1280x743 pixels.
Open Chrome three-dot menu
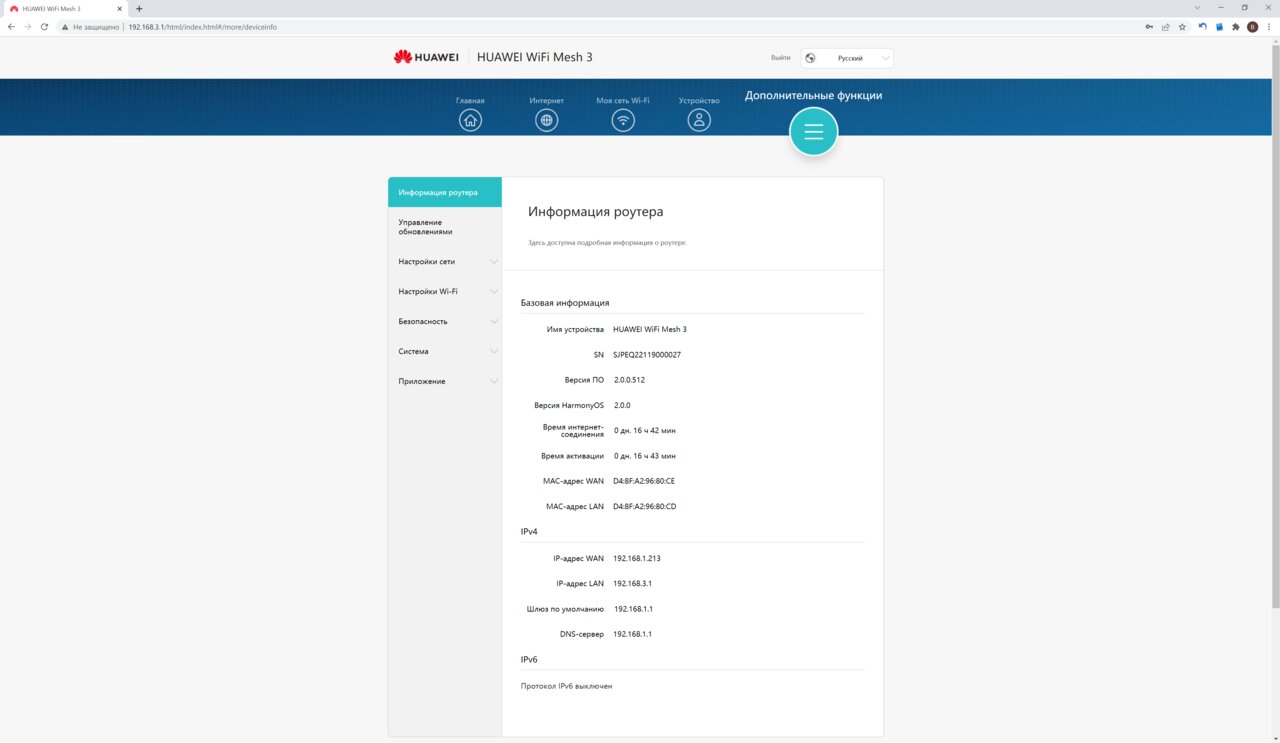coord(1268,27)
